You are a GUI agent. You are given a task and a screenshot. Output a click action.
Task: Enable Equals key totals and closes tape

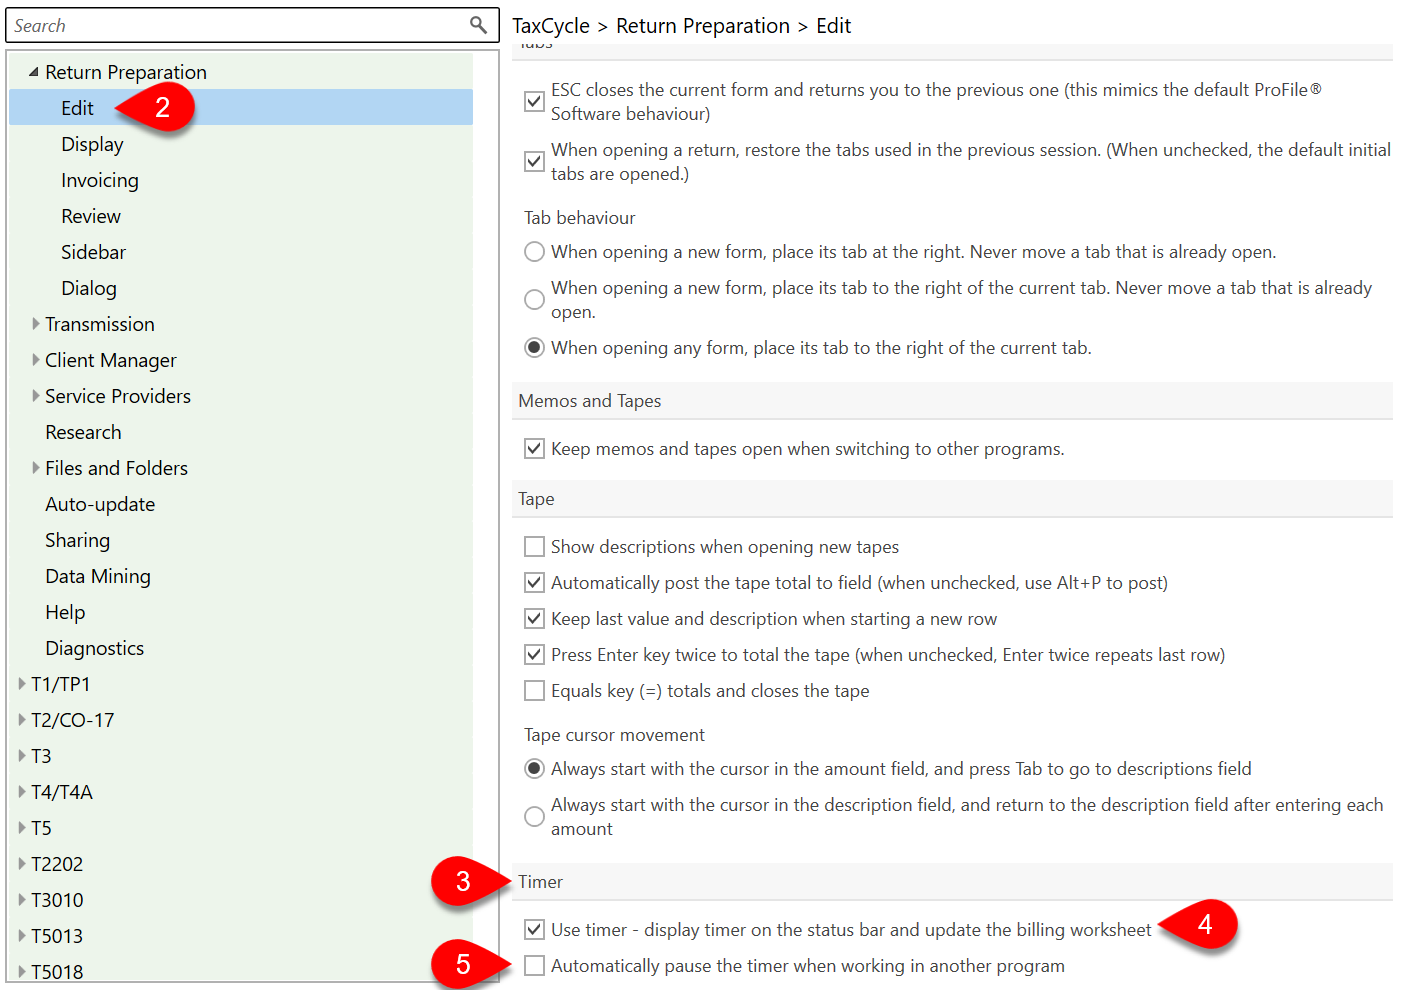click(x=535, y=691)
